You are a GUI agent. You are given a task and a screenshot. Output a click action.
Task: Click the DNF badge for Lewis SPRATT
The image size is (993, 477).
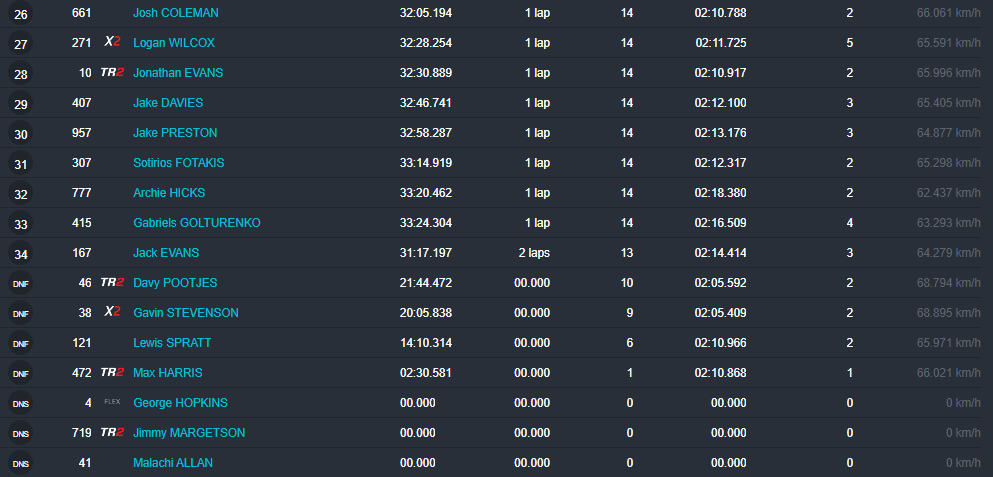(21, 344)
